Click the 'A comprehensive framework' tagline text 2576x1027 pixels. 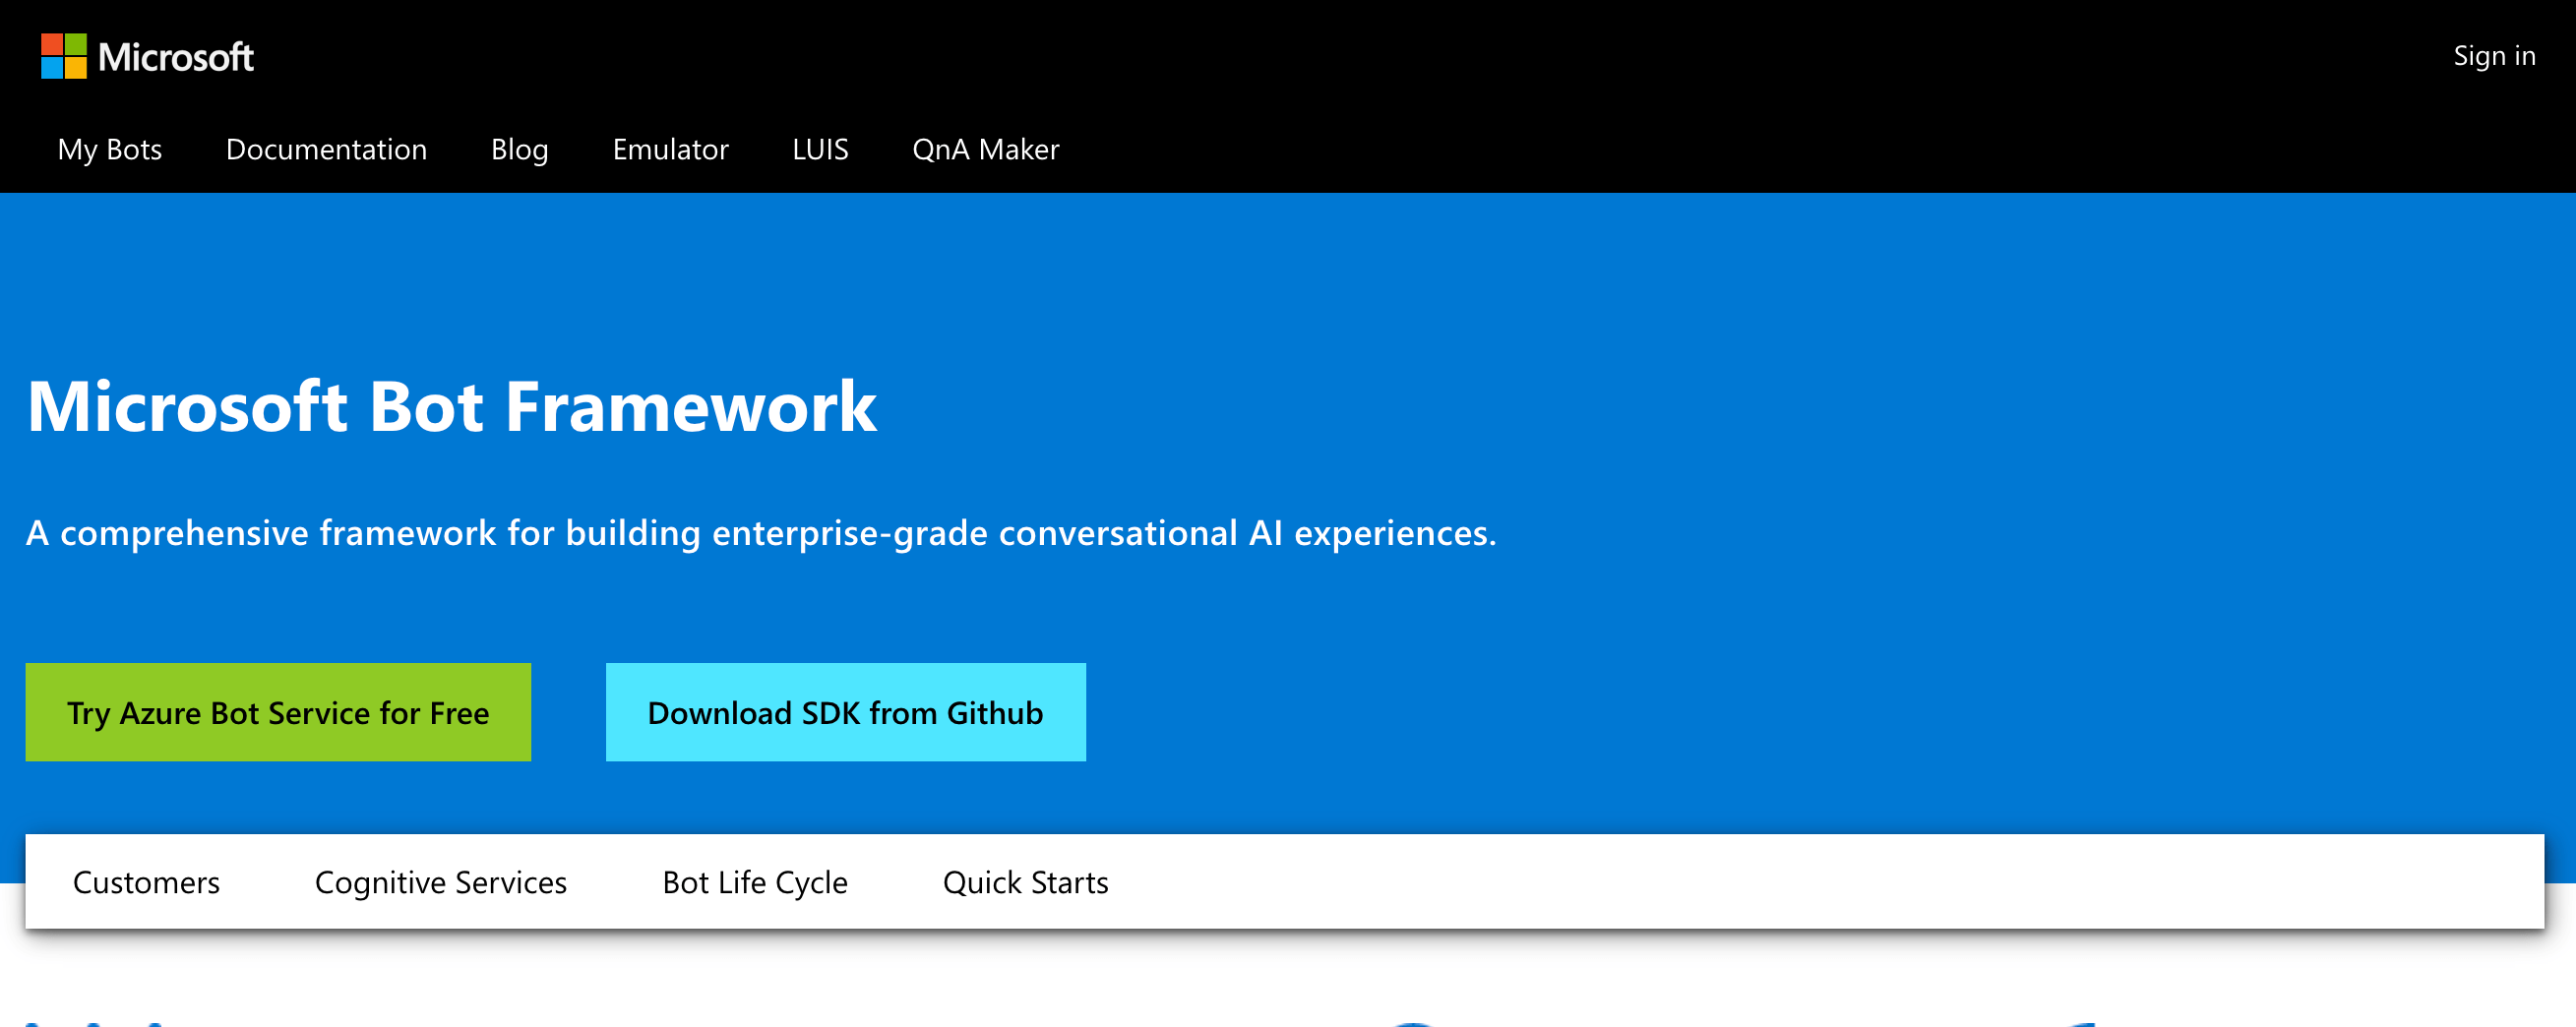tap(761, 533)
